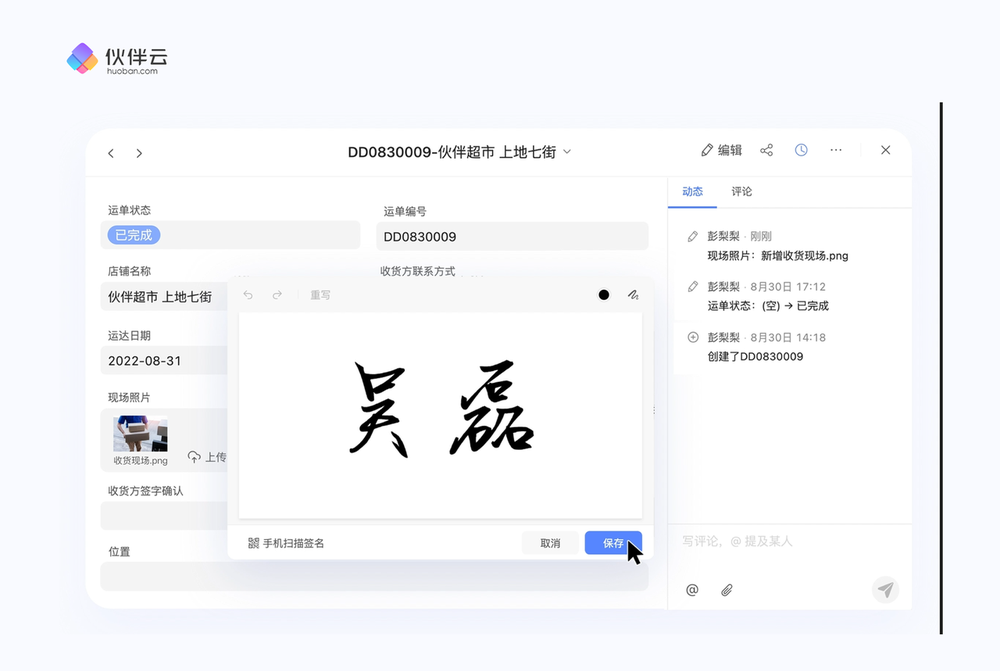Screen dimensions: 1000x671
Task: Go to next record arrow
Action: click(139, 153)
